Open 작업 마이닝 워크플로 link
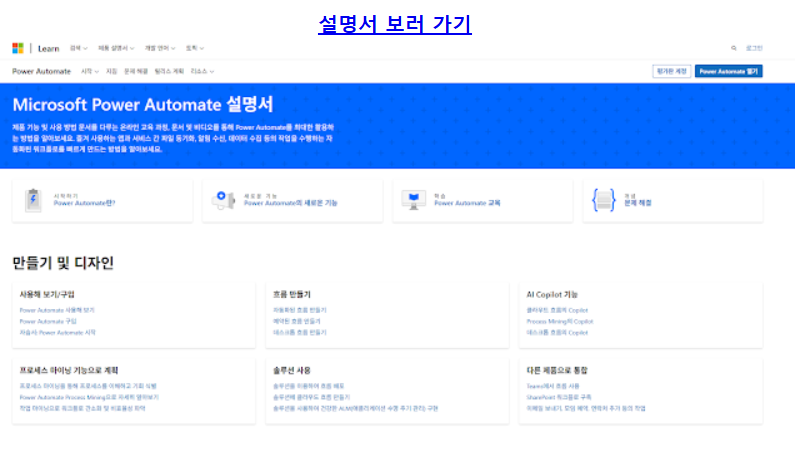The image size is (808, 453). [82, 408]
